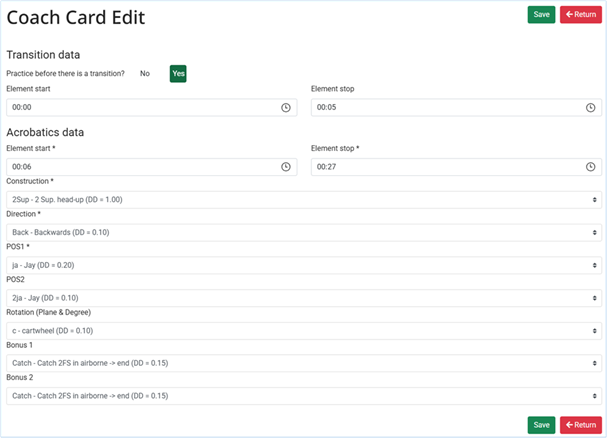Viewport: 607px width, 438px height.
Task: Open the POS1 Jay dropdown
Action: coord(302,265)
